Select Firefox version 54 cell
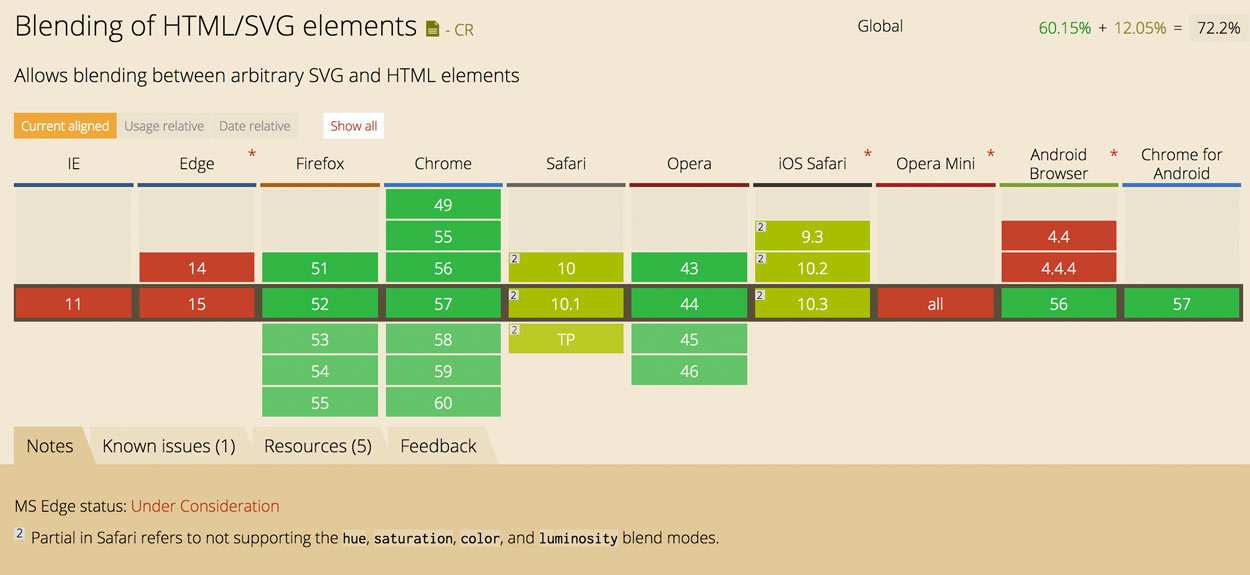Screen dimensions: 1250x575 coord(320,371)
